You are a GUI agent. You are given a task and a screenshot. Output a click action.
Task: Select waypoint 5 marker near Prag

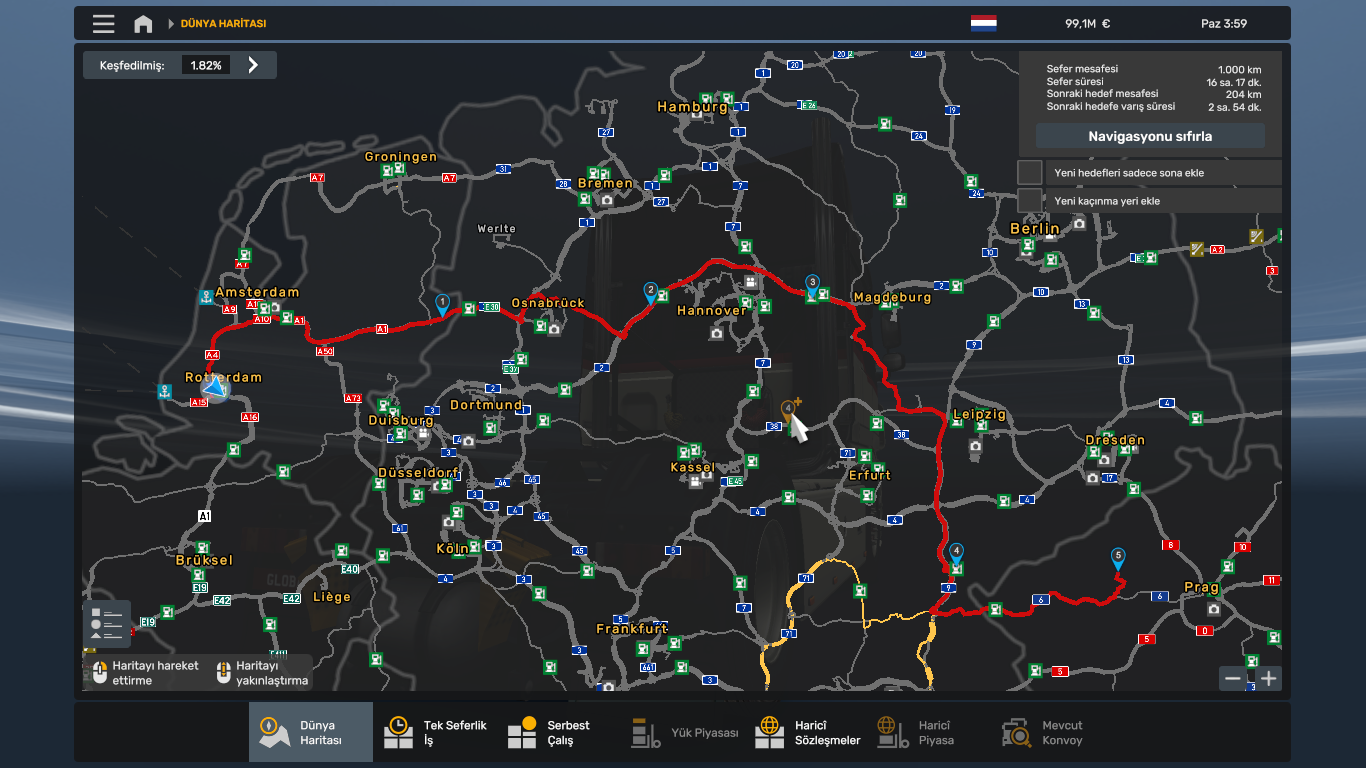(1118, 558)
